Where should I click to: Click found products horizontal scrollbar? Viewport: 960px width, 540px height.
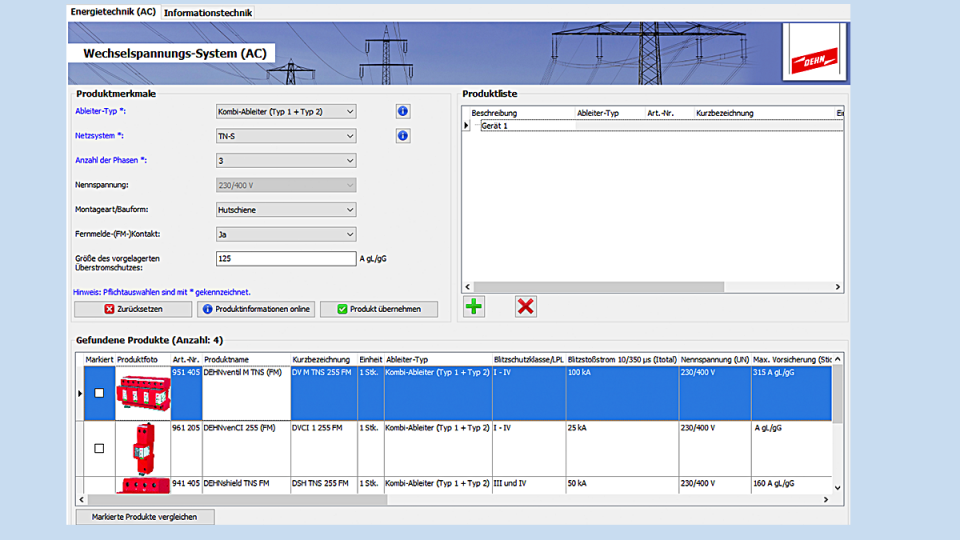click(238, 500)
